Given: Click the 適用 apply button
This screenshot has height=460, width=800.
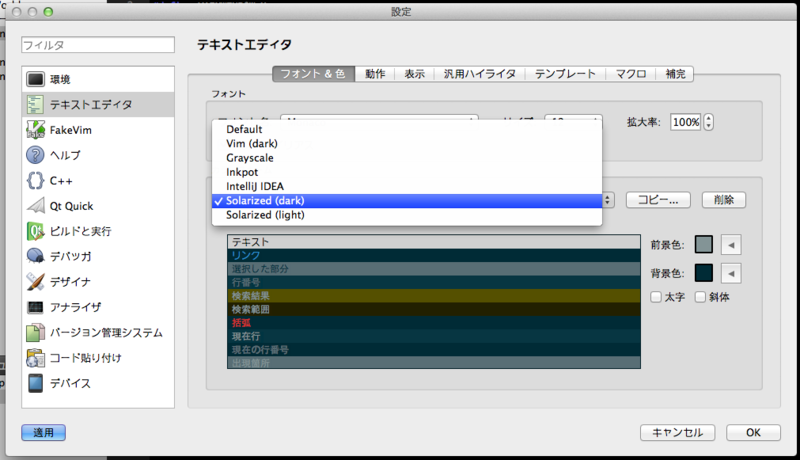Looking at the screenshot, I should (43, 432).
